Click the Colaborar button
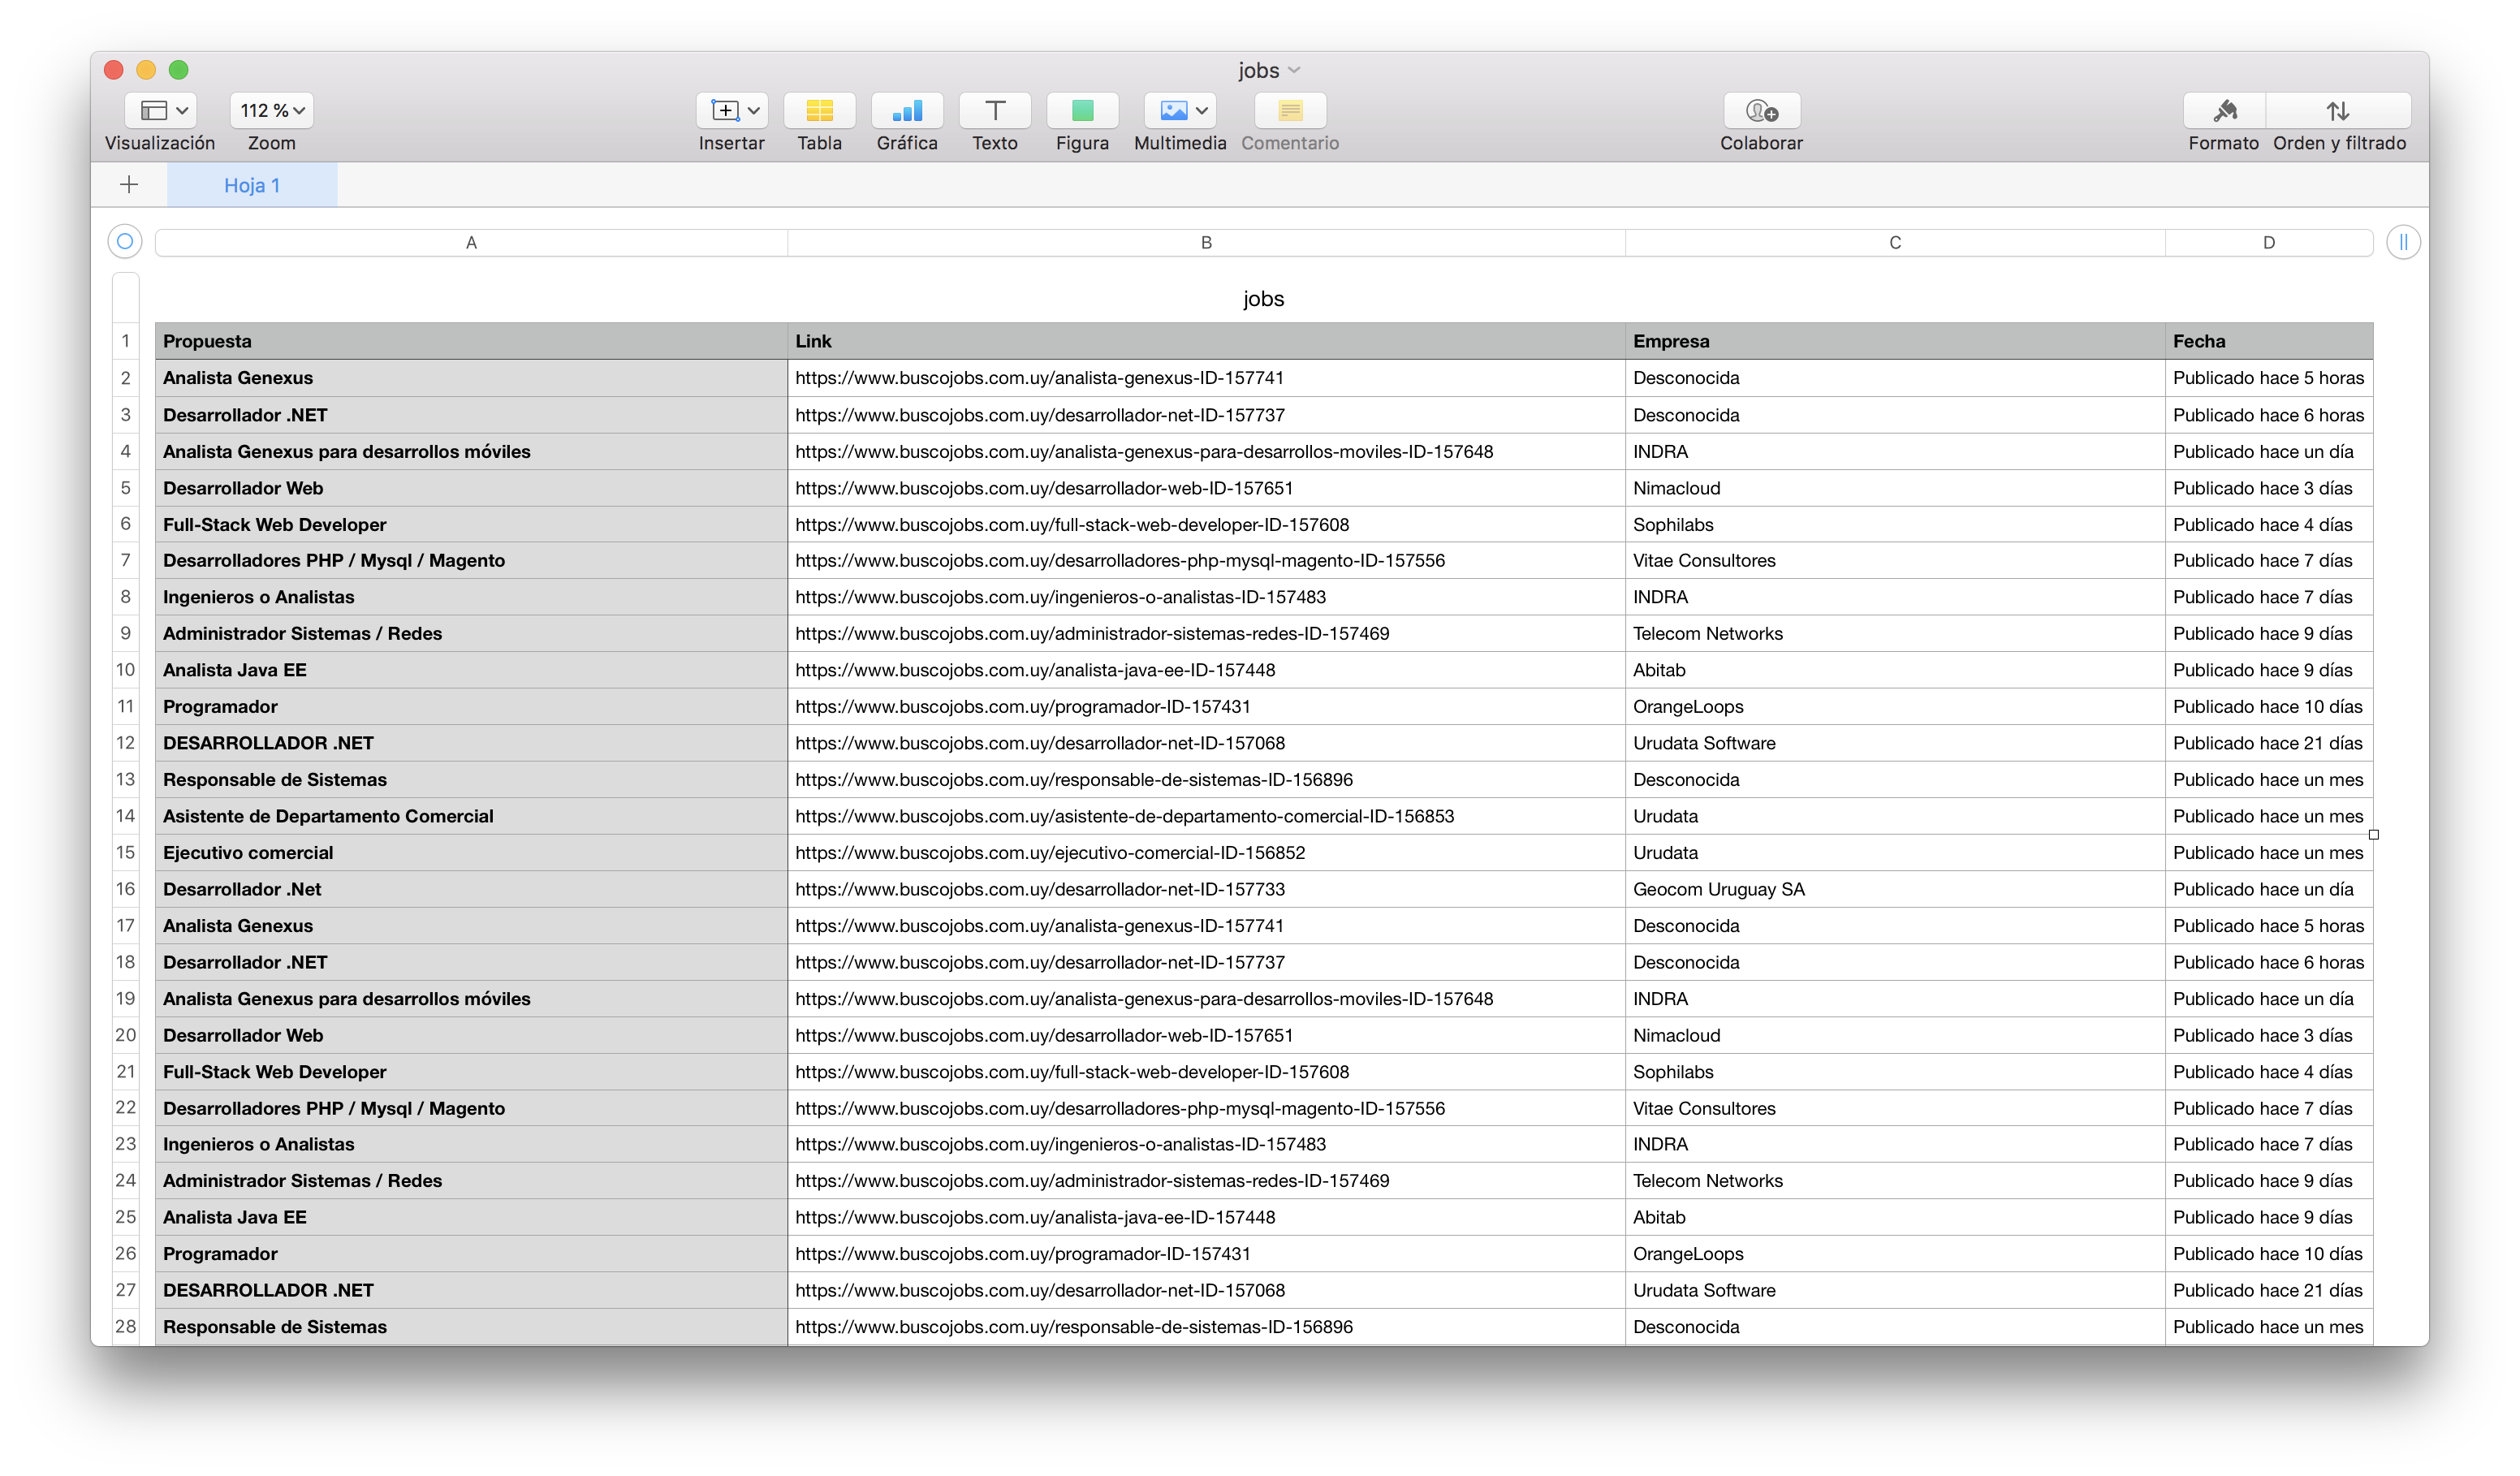Screen dimensions: 2520x1476 (1760, 110)
